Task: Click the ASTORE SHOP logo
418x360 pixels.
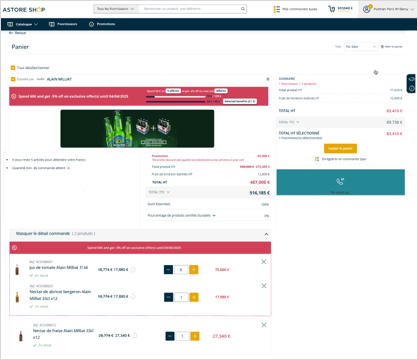Action: tap(24, 10)
